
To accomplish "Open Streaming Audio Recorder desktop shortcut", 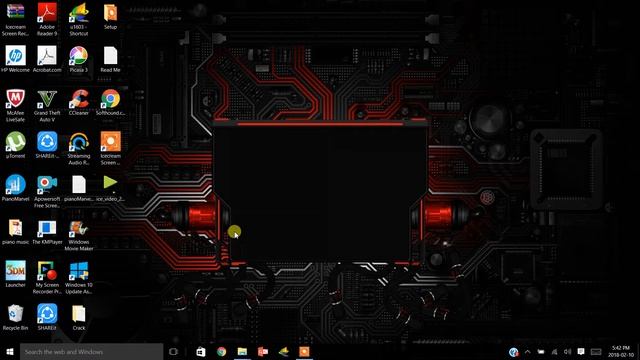I will 79,148.
